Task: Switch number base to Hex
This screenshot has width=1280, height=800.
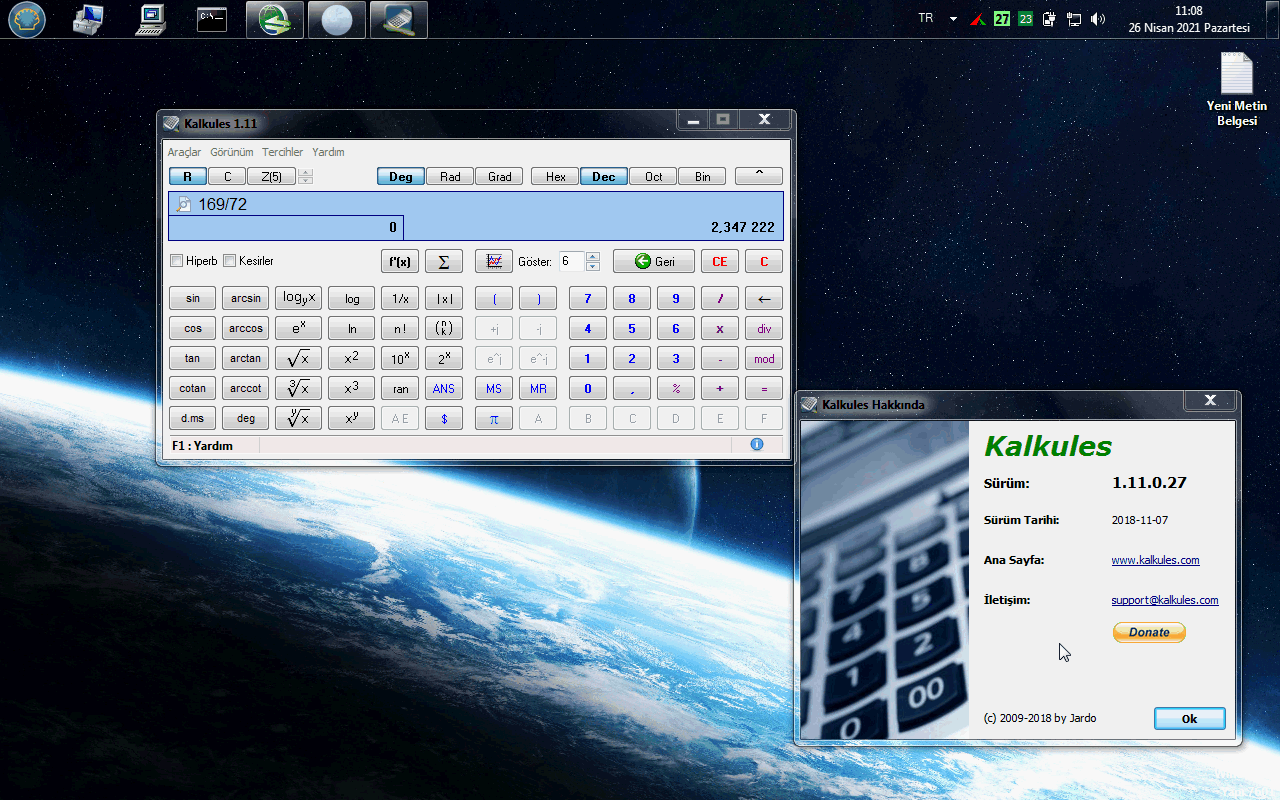Action: pyautogui.click(x=555, y=176)
